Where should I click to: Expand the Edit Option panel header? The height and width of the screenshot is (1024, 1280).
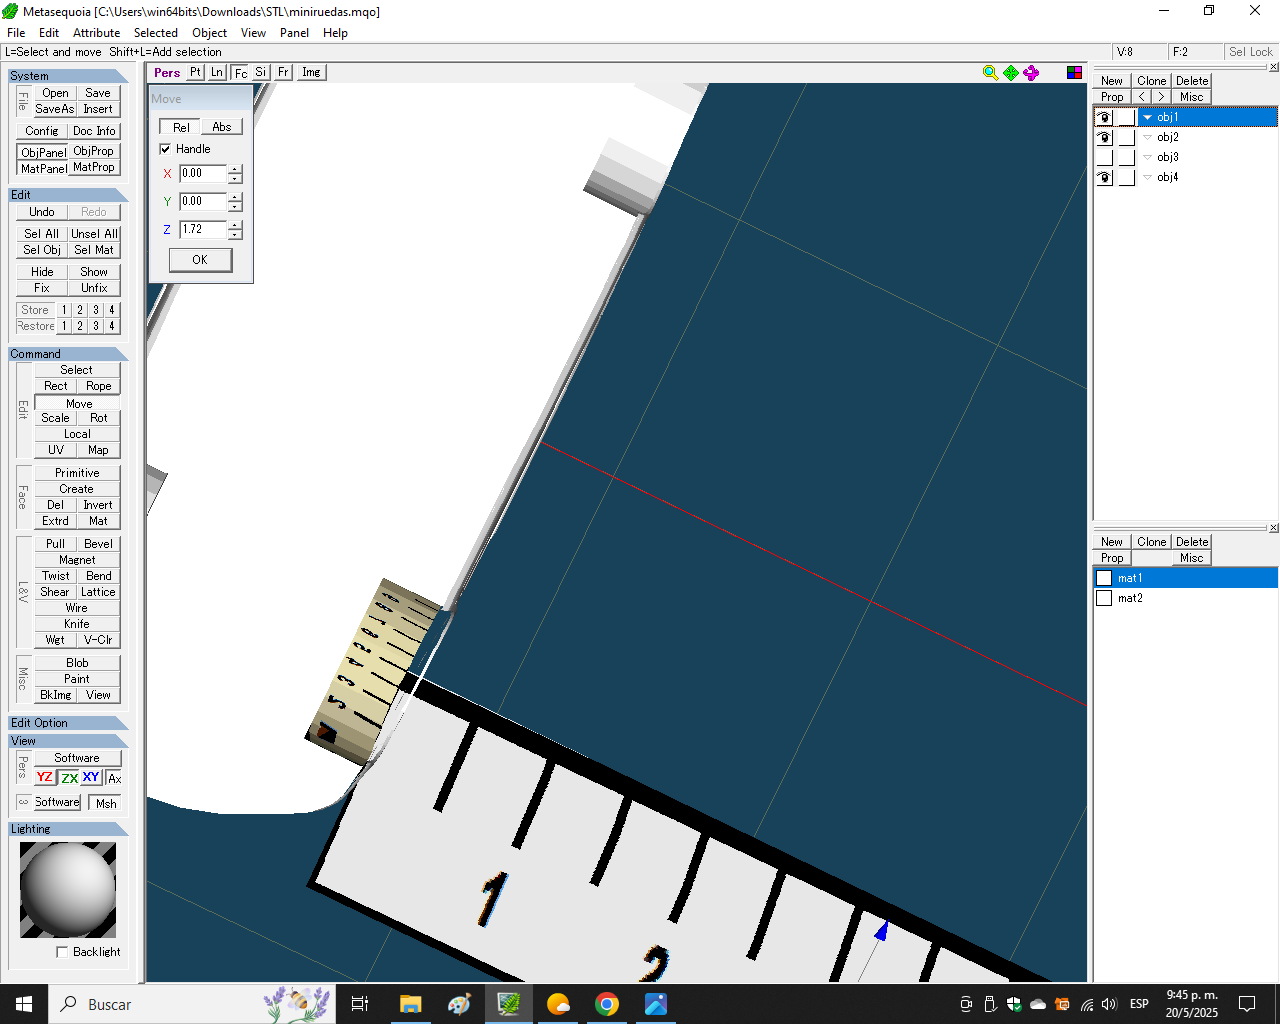pyautogui.click(x=67, y=723)
